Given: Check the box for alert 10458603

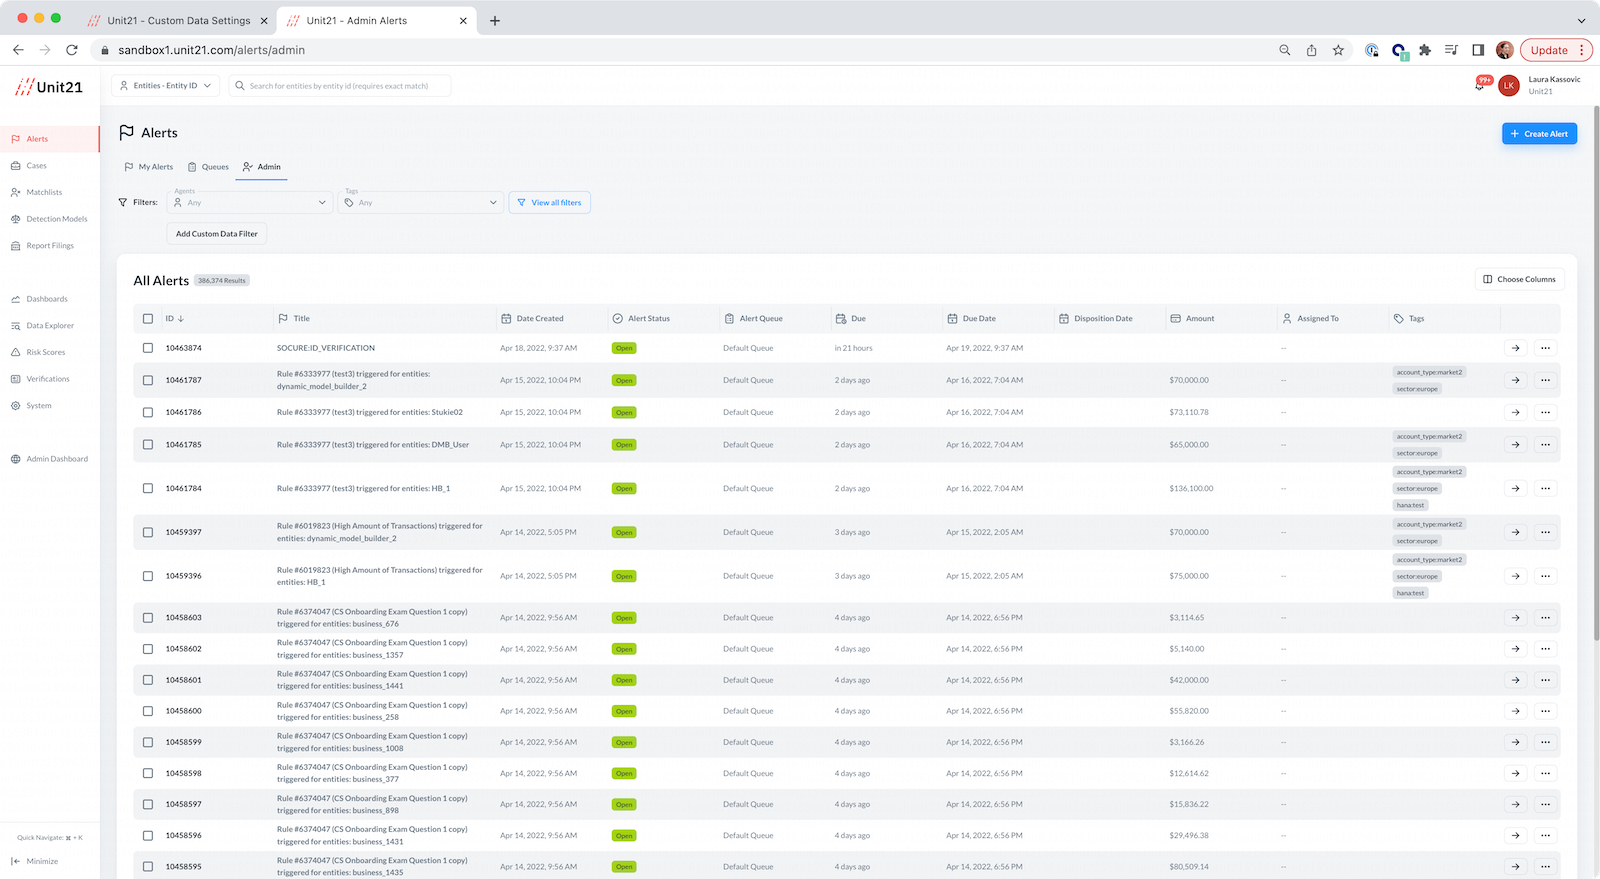Looking at the screenshot, I should click(148, 618).
